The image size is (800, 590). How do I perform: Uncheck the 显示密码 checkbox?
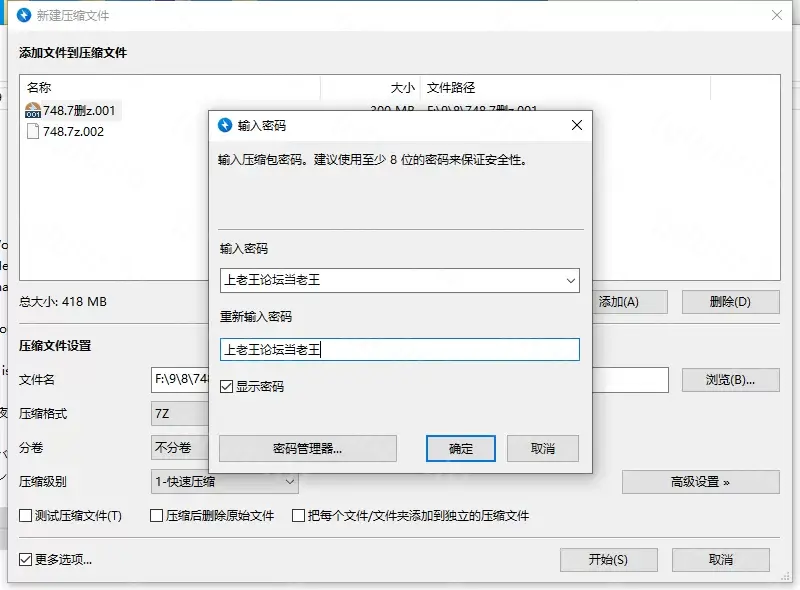click(227, 386)
